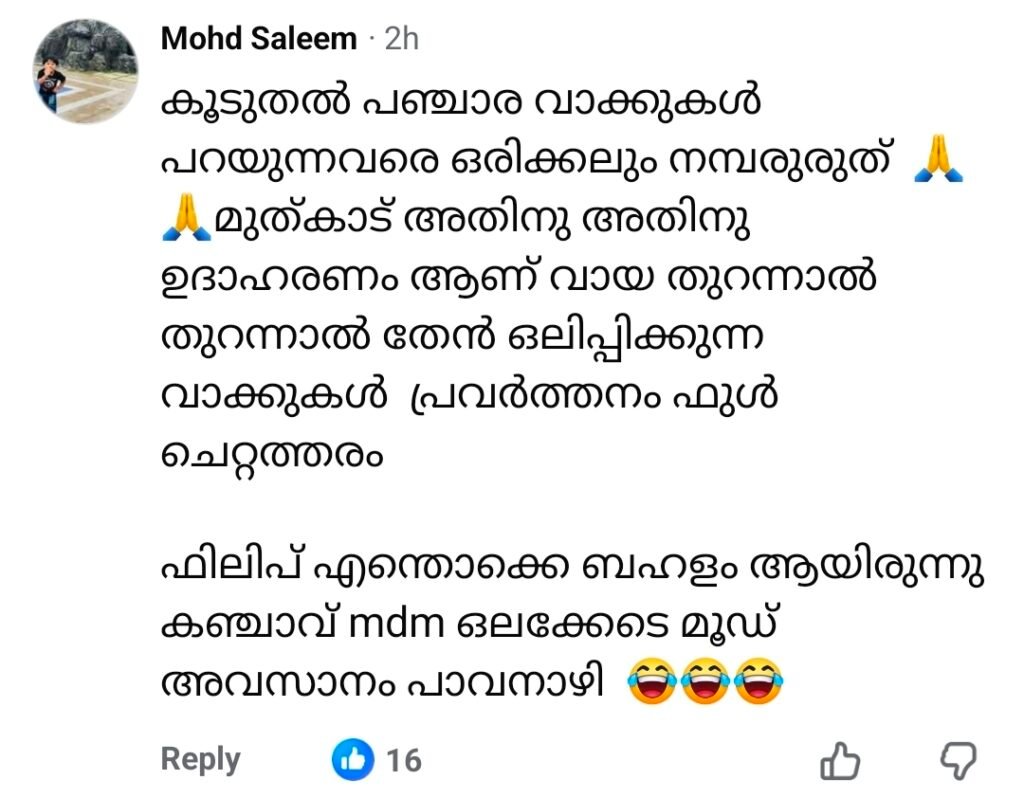Open the Mohd Saleem username link
This screenshot has height=798, width=1024.
coord(258,39)
